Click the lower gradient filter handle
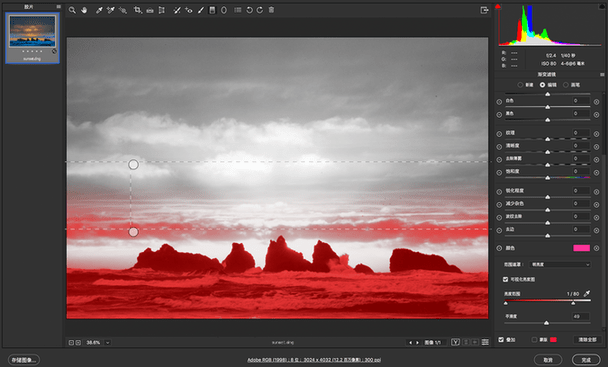 coord(133,232)
